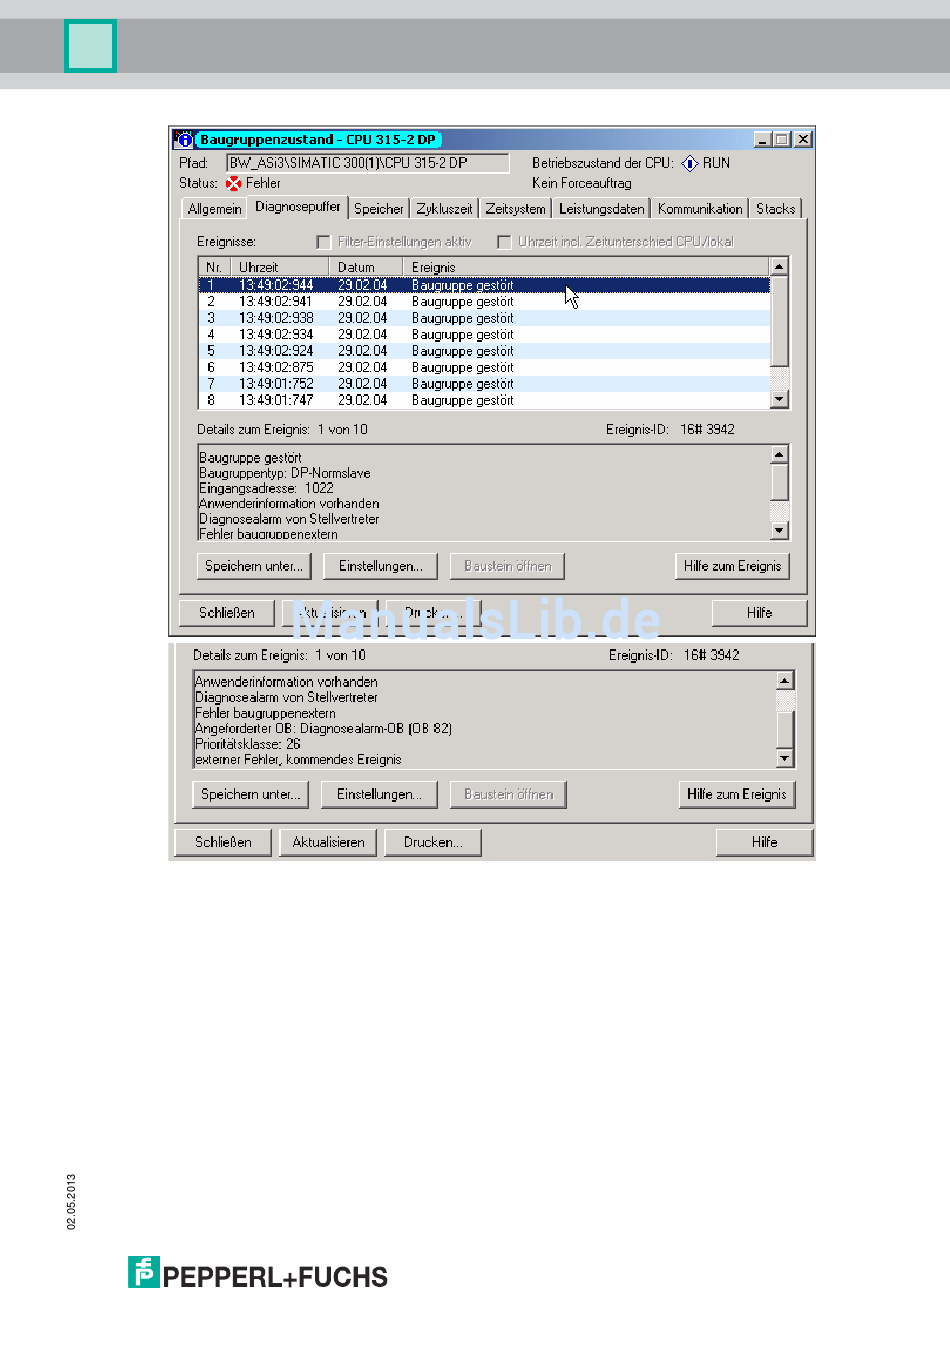Minimize the Baugruppenzustand window
The height and width of the screenshot is (1346, 950).
tap(763, 140)
